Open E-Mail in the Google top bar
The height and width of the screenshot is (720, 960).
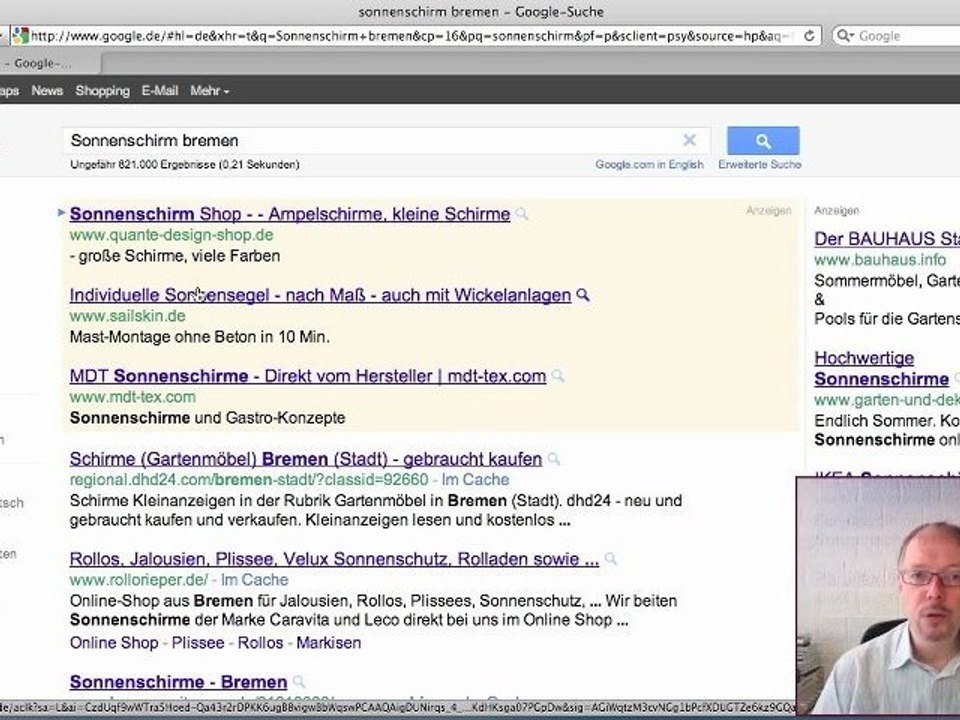click(160, 91)
